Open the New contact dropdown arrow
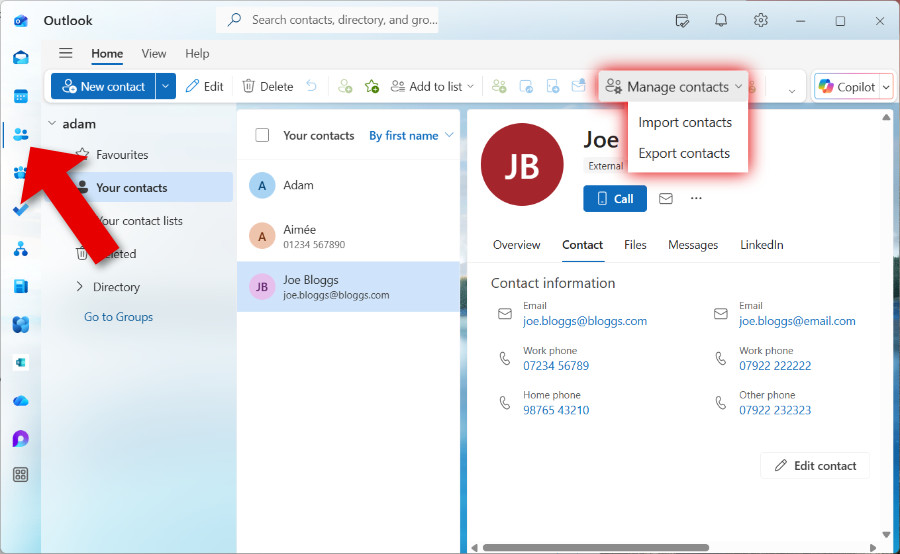Screen dimensions: 900x554 point(165,86)
